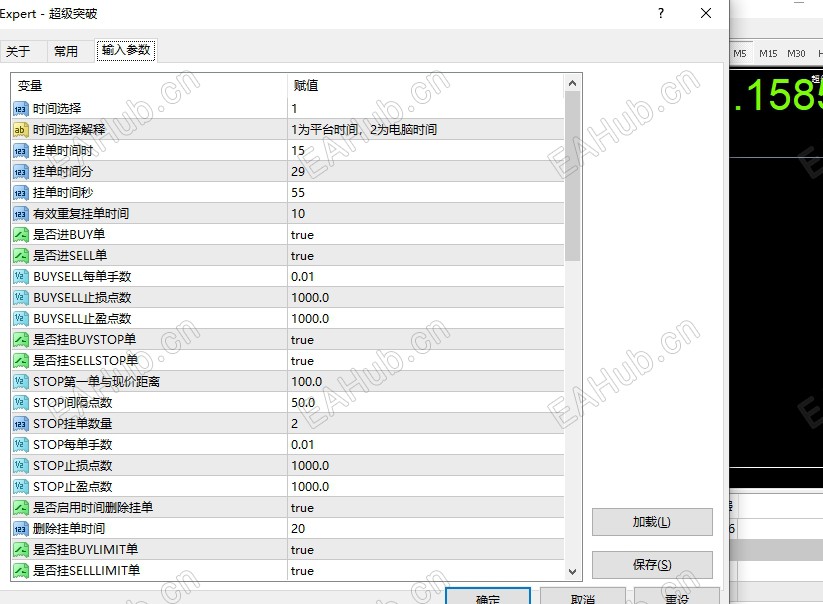The height and width of the screenshot is (604, 823).
Task: Click the boolean icon beside 是否挂SELLLIMIT单
Action: (20, 570)
